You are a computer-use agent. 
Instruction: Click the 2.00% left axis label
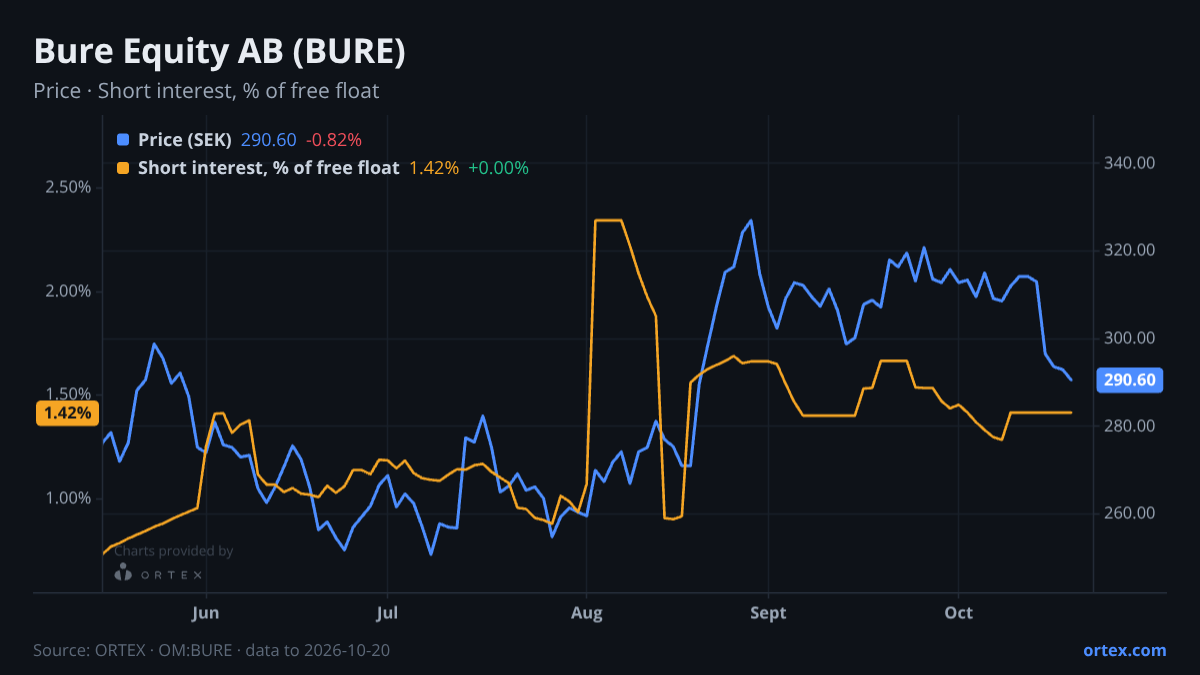coord(68,291)
